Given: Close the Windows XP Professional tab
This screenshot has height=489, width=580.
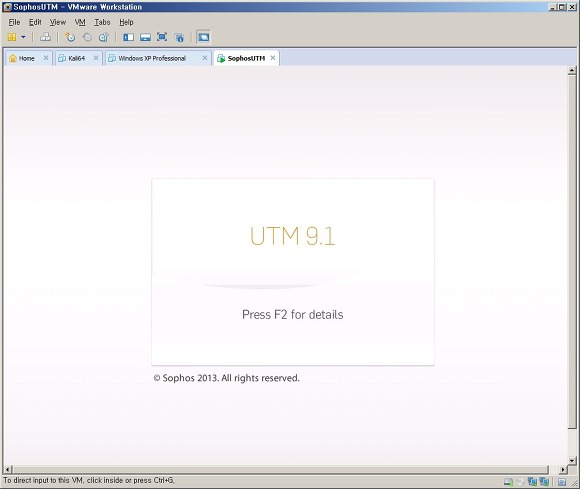Looking at the screenshot, I should [205, 58].
